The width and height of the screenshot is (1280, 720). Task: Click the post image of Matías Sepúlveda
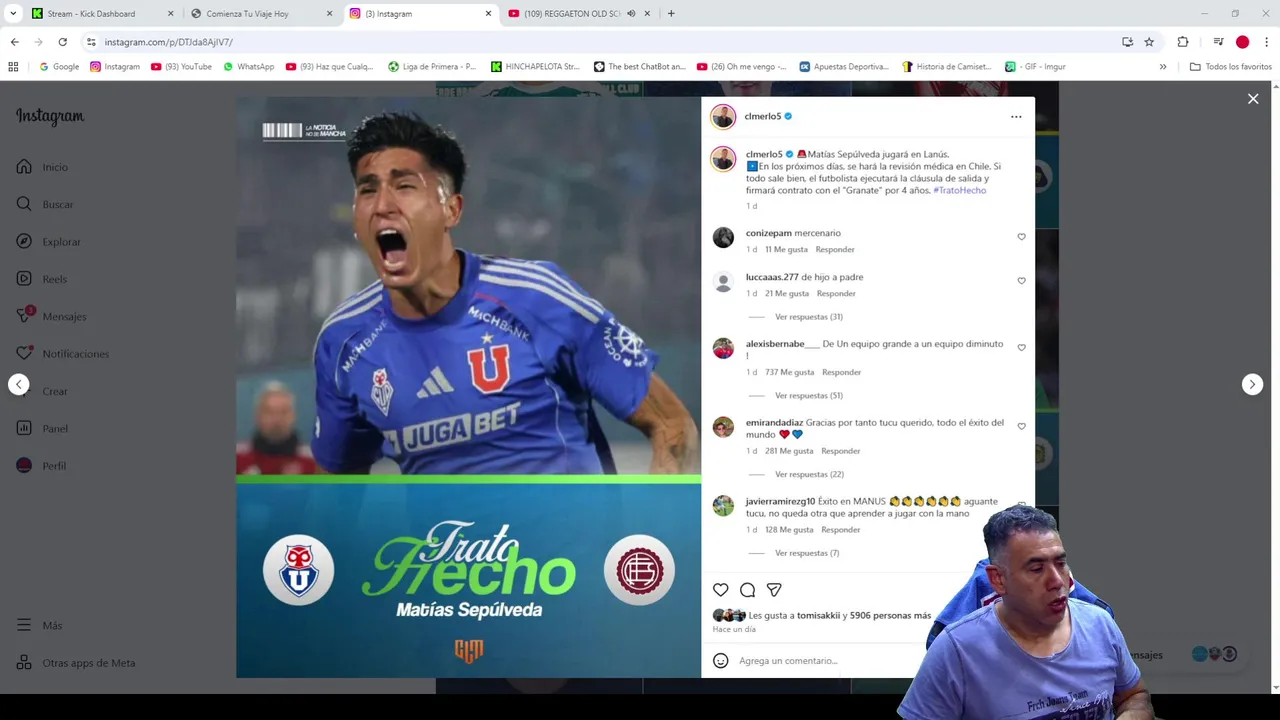468,387
